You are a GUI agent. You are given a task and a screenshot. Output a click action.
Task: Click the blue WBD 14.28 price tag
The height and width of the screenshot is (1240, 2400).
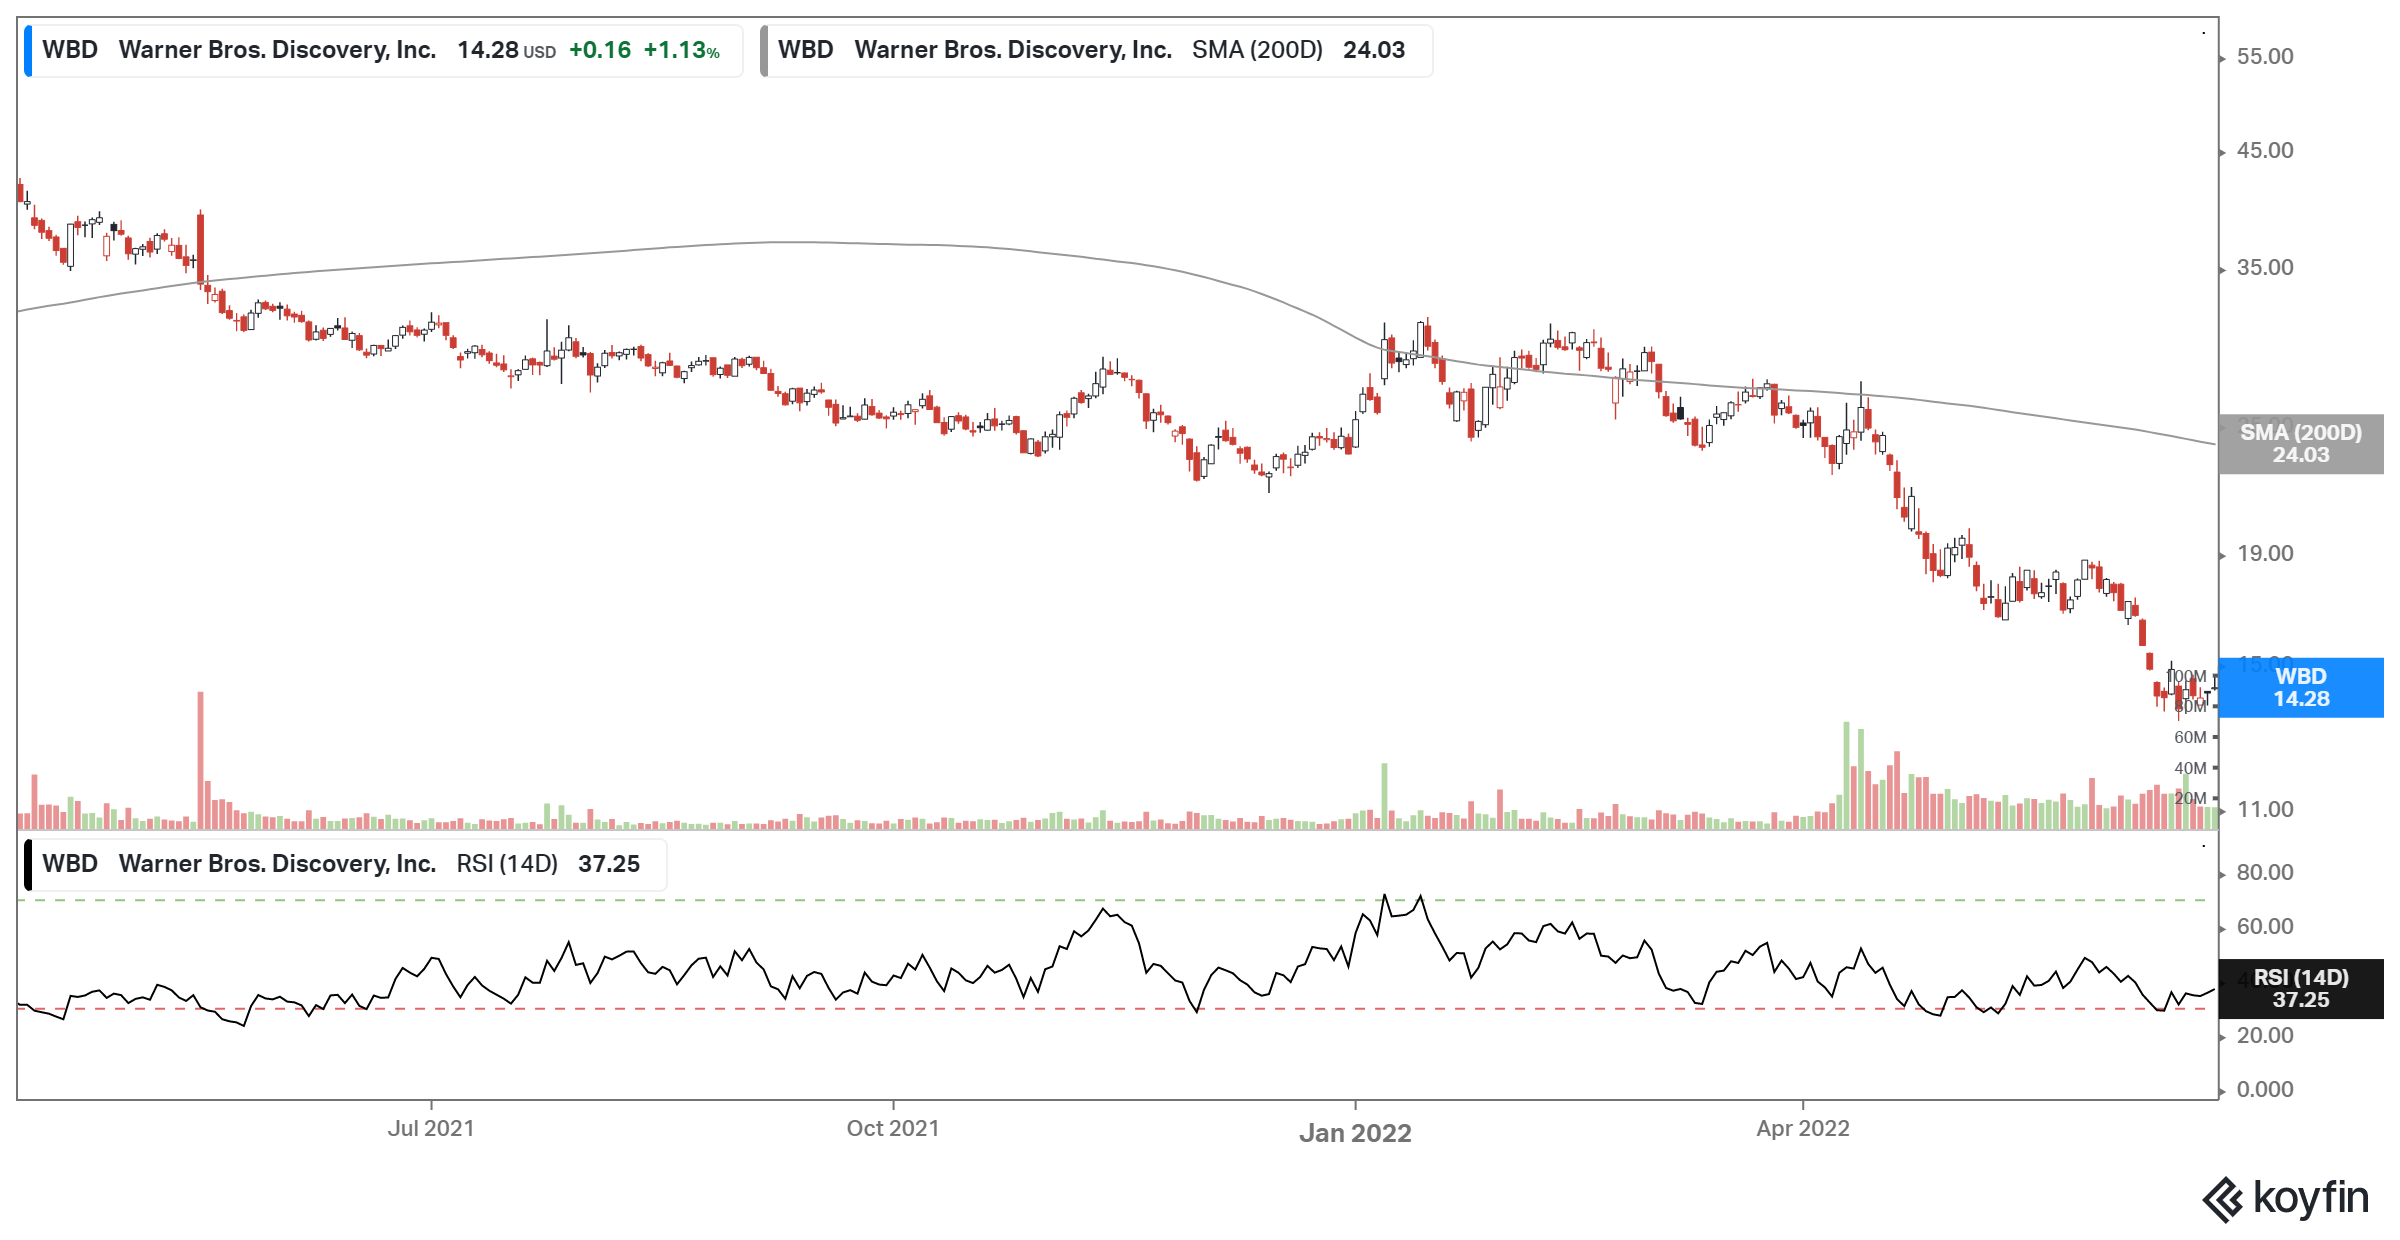click(2300, 688)
